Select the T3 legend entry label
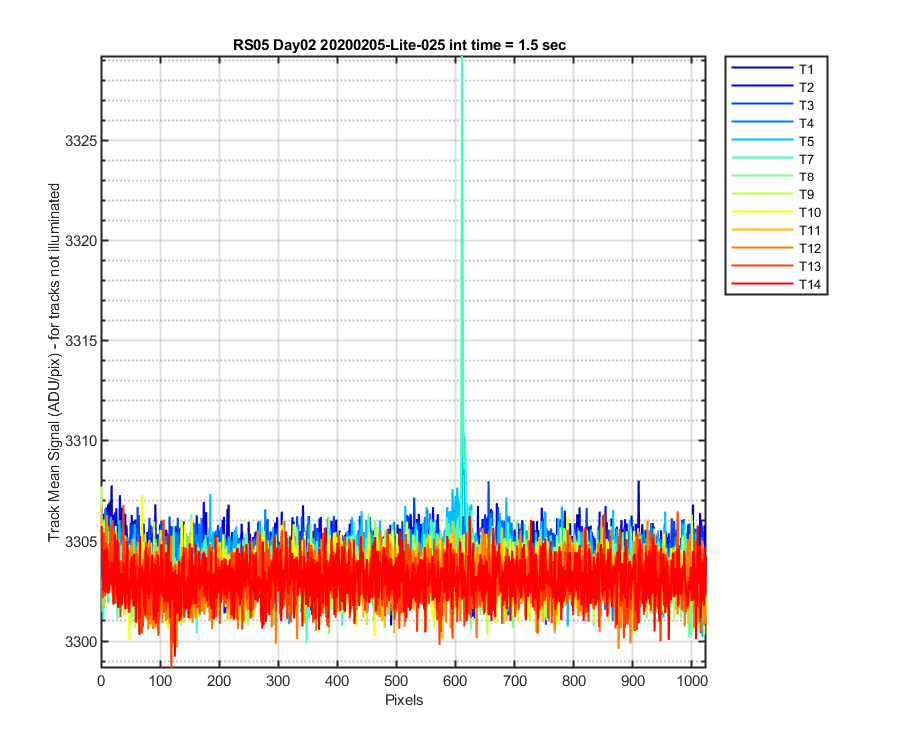This screenshot has height=750, width=900. tap(806, 106)
